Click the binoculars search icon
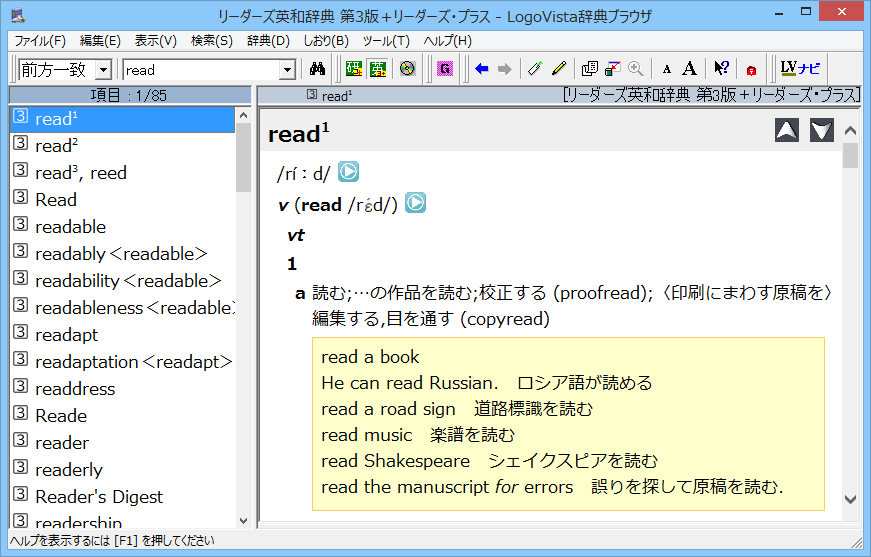This screenshot has width=871, height=557. pos(319,69)
